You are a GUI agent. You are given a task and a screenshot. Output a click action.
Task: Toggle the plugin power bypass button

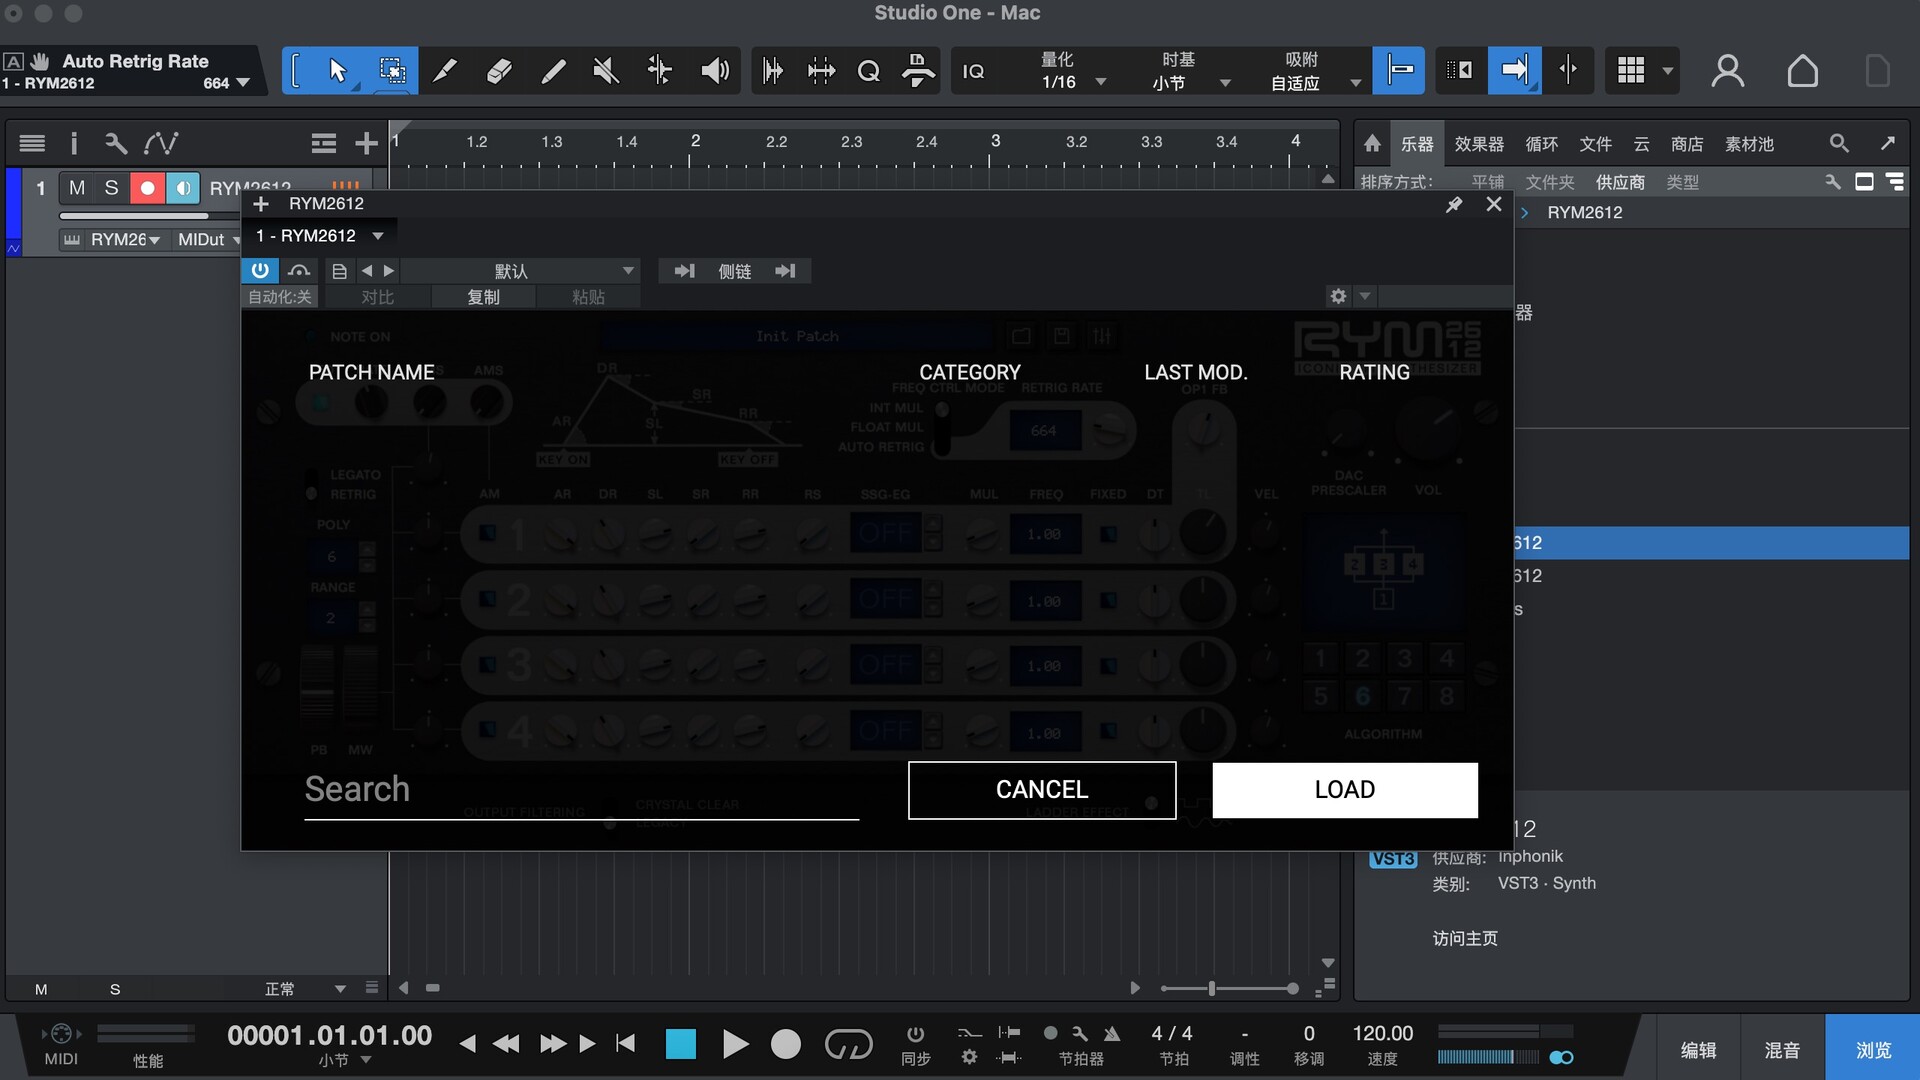tap(260, 271)
